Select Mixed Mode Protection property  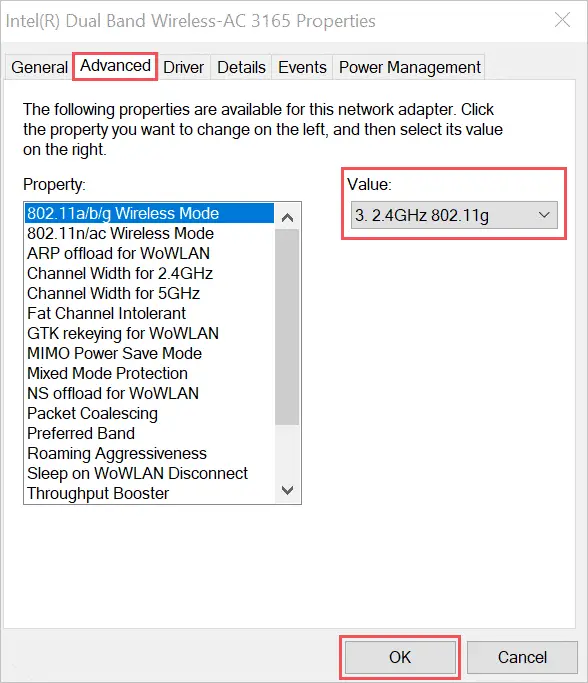point(149,374)
